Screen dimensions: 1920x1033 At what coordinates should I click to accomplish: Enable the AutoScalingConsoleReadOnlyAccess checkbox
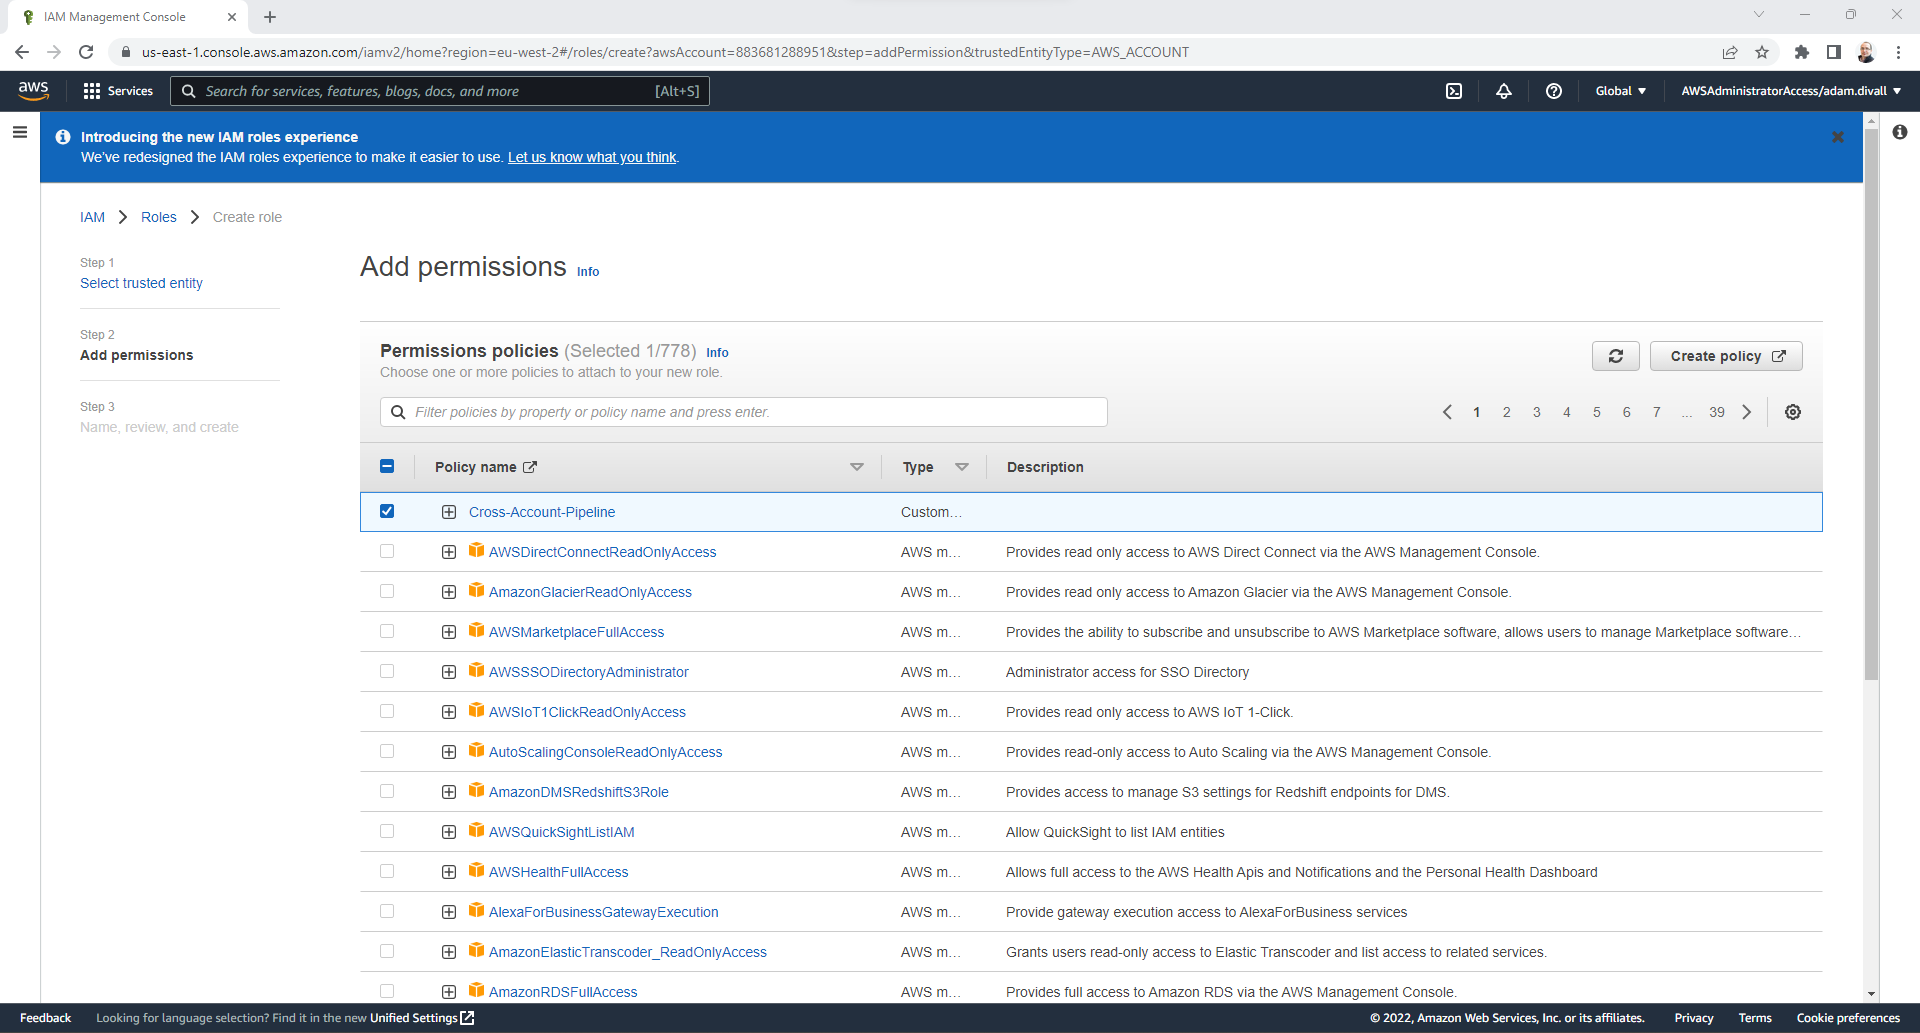[x=387, y=751]
